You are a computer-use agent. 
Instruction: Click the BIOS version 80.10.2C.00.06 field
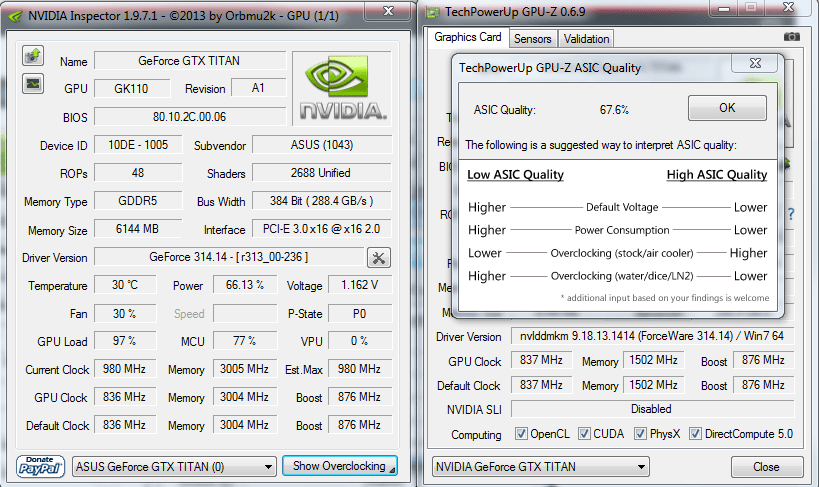190,117
